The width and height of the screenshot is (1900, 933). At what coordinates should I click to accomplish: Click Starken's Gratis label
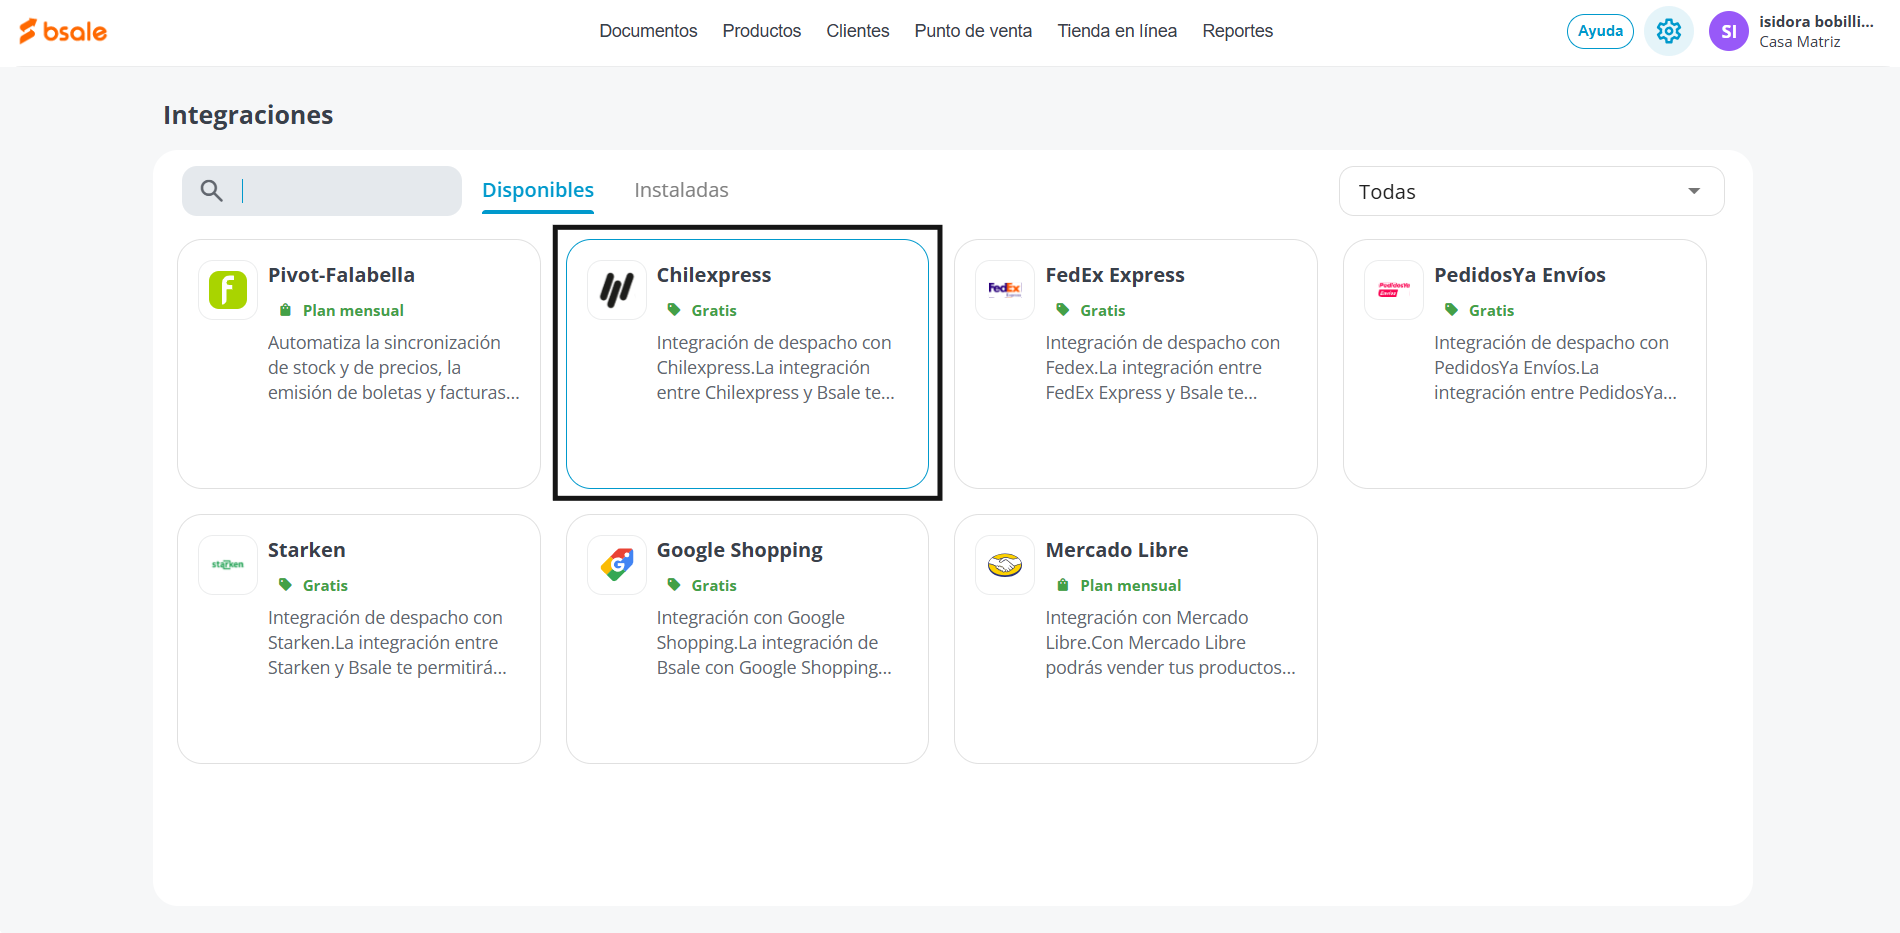pyautogui.click(x=325, y=585)
